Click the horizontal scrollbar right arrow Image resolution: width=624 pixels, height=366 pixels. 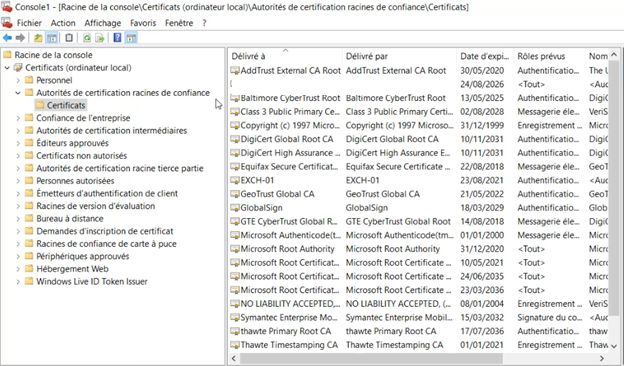click(602, 358)
